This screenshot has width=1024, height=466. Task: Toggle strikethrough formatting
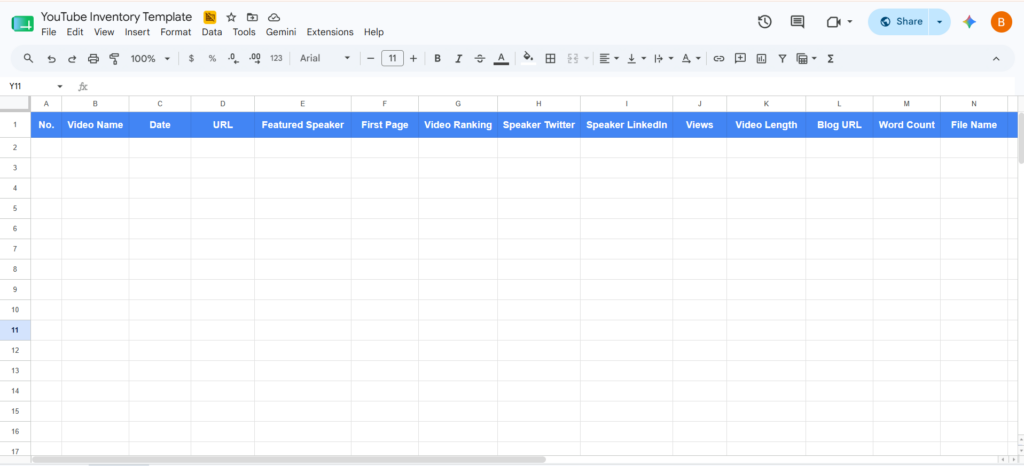tap(479, 59)
